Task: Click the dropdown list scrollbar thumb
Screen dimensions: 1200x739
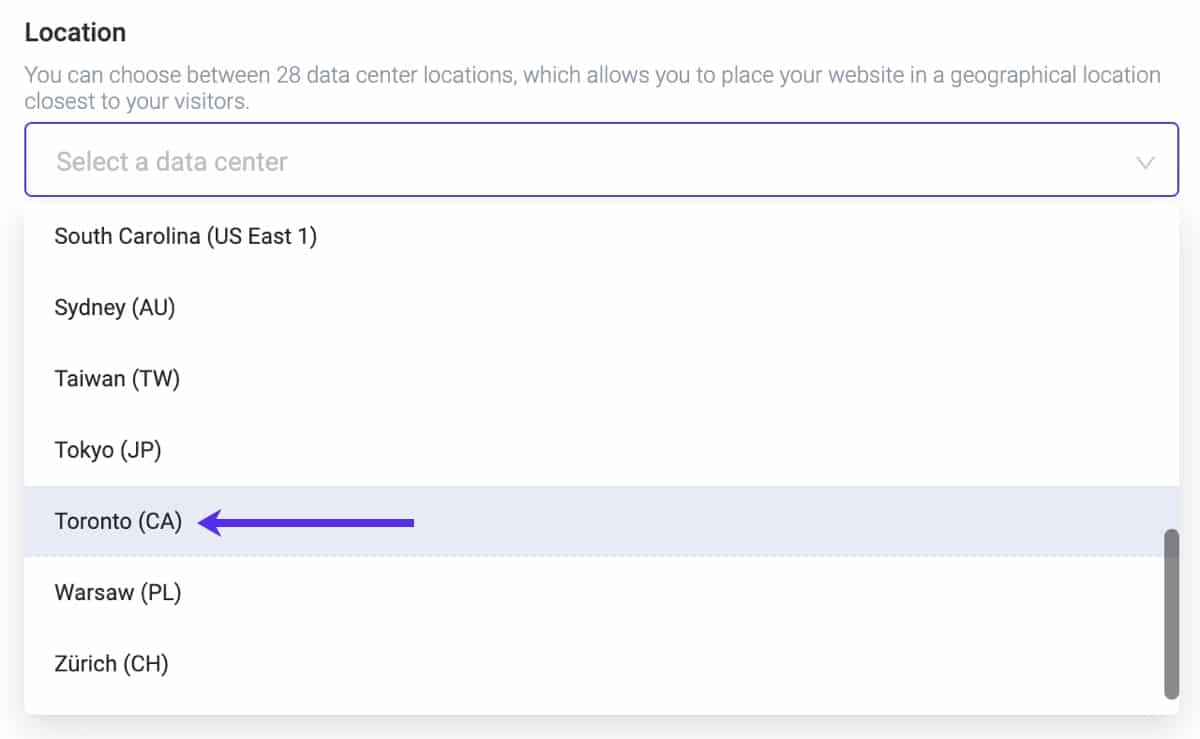Action: 1171,613
